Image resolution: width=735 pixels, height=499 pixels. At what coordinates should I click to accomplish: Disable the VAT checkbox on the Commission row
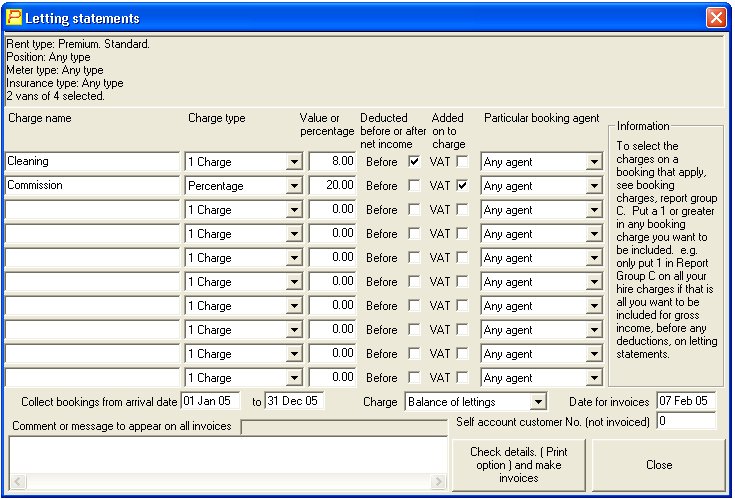coord(462,186)
